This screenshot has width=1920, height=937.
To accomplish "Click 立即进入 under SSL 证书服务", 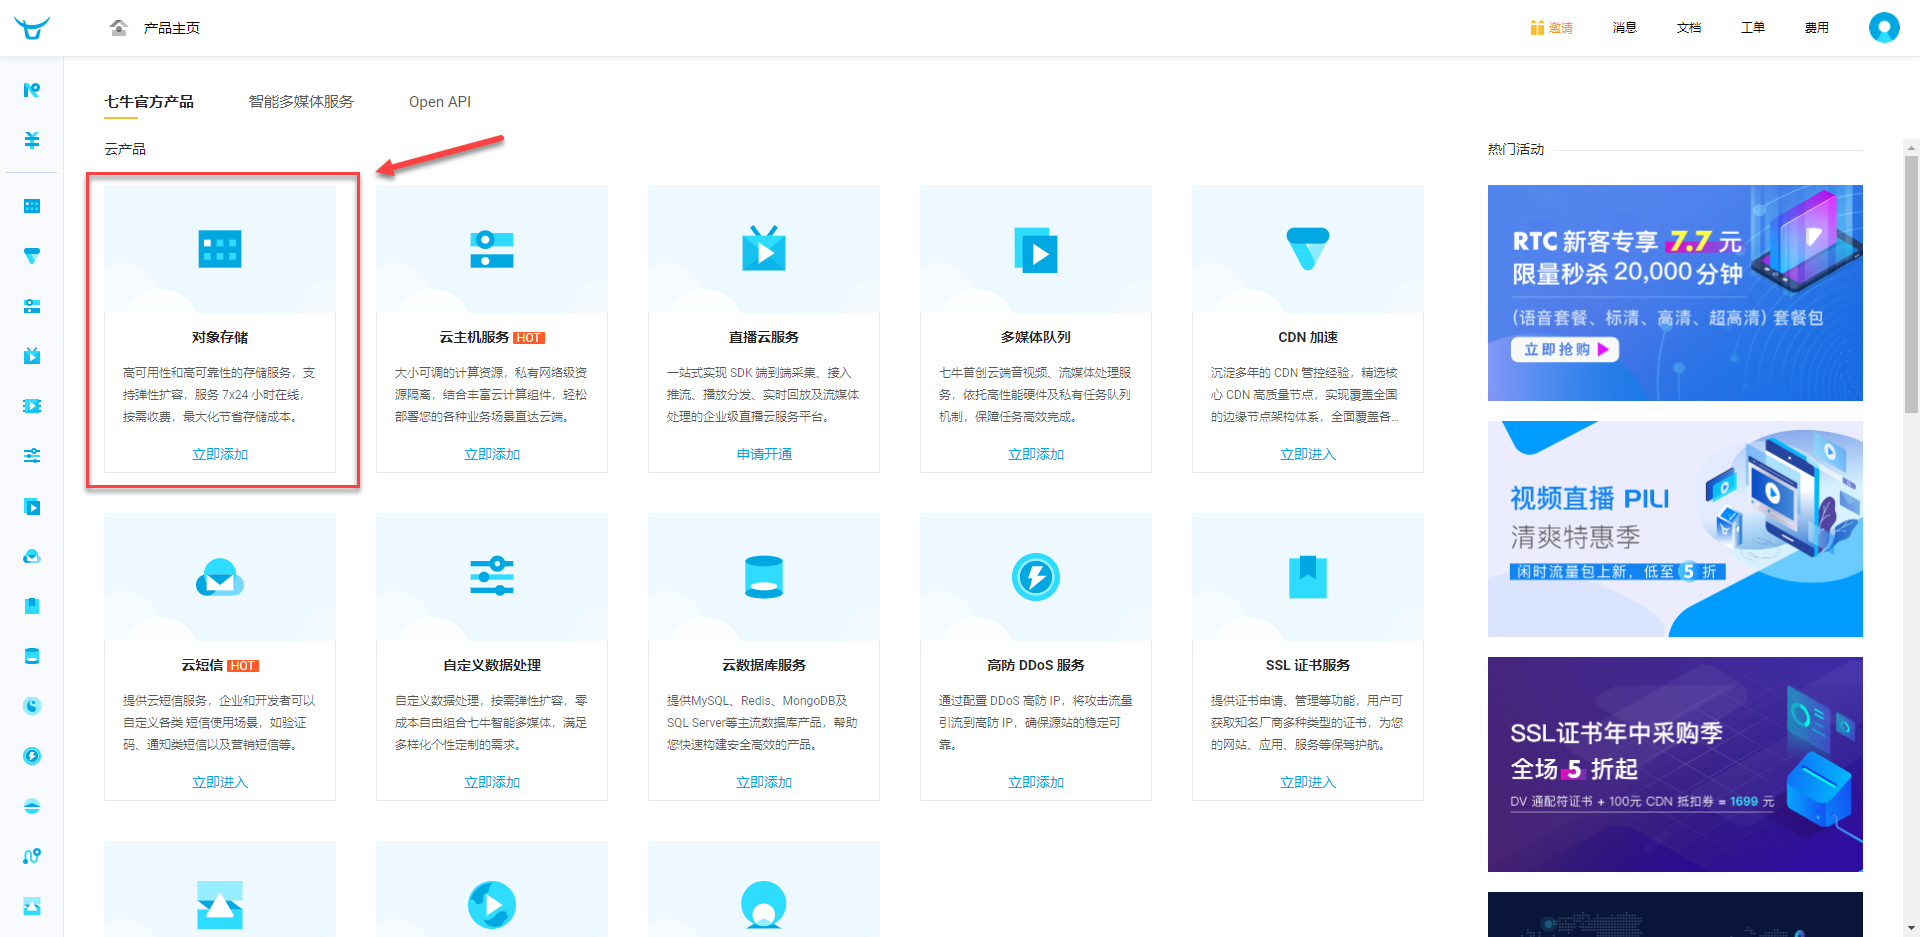I will pos(1308,782).
